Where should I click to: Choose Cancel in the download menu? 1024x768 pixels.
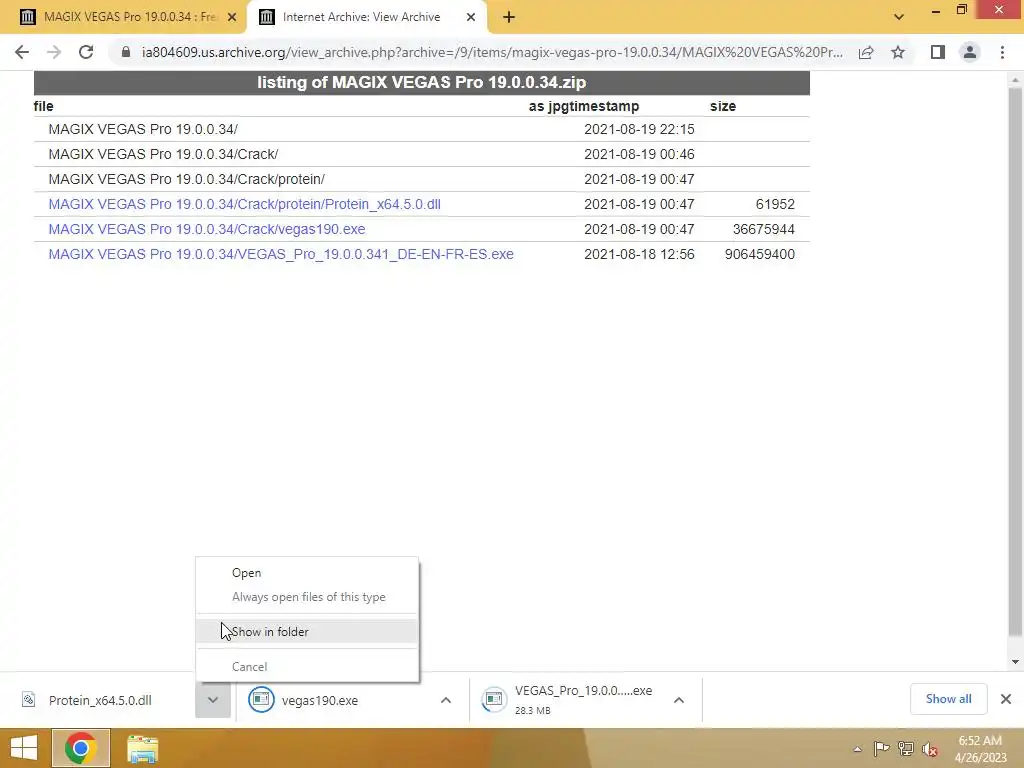307,667
